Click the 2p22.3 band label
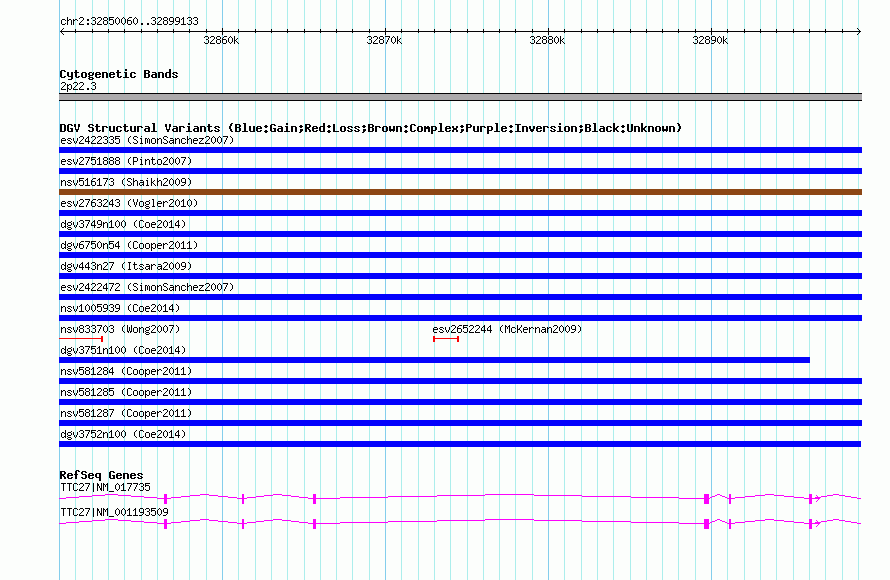Screen dimensions: 890x580 point(78,86)
